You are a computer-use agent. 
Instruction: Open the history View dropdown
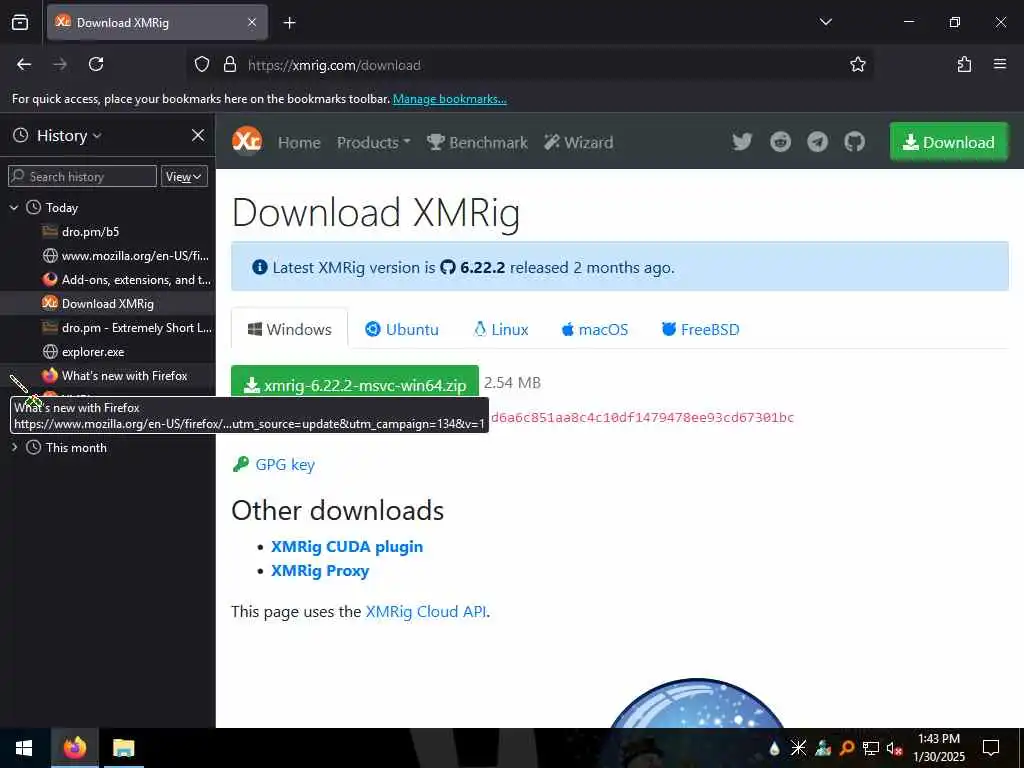point(184,176)
